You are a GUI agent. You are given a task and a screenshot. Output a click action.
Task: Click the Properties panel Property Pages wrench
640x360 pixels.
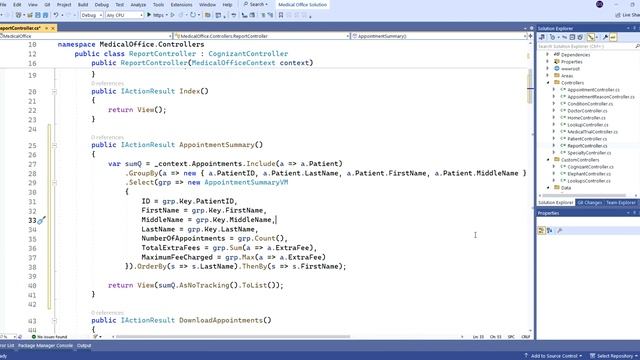point(560,231)
